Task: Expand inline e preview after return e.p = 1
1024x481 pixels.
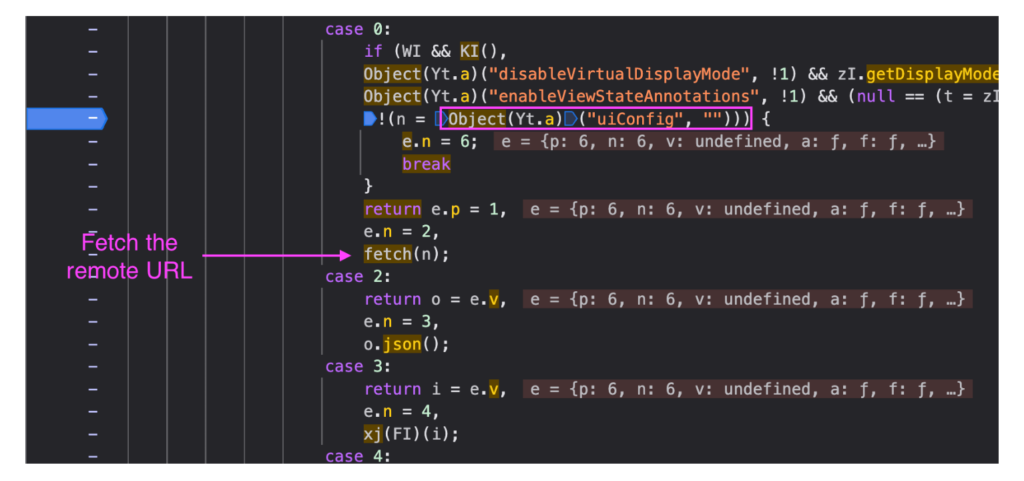Action: point(746,209)
